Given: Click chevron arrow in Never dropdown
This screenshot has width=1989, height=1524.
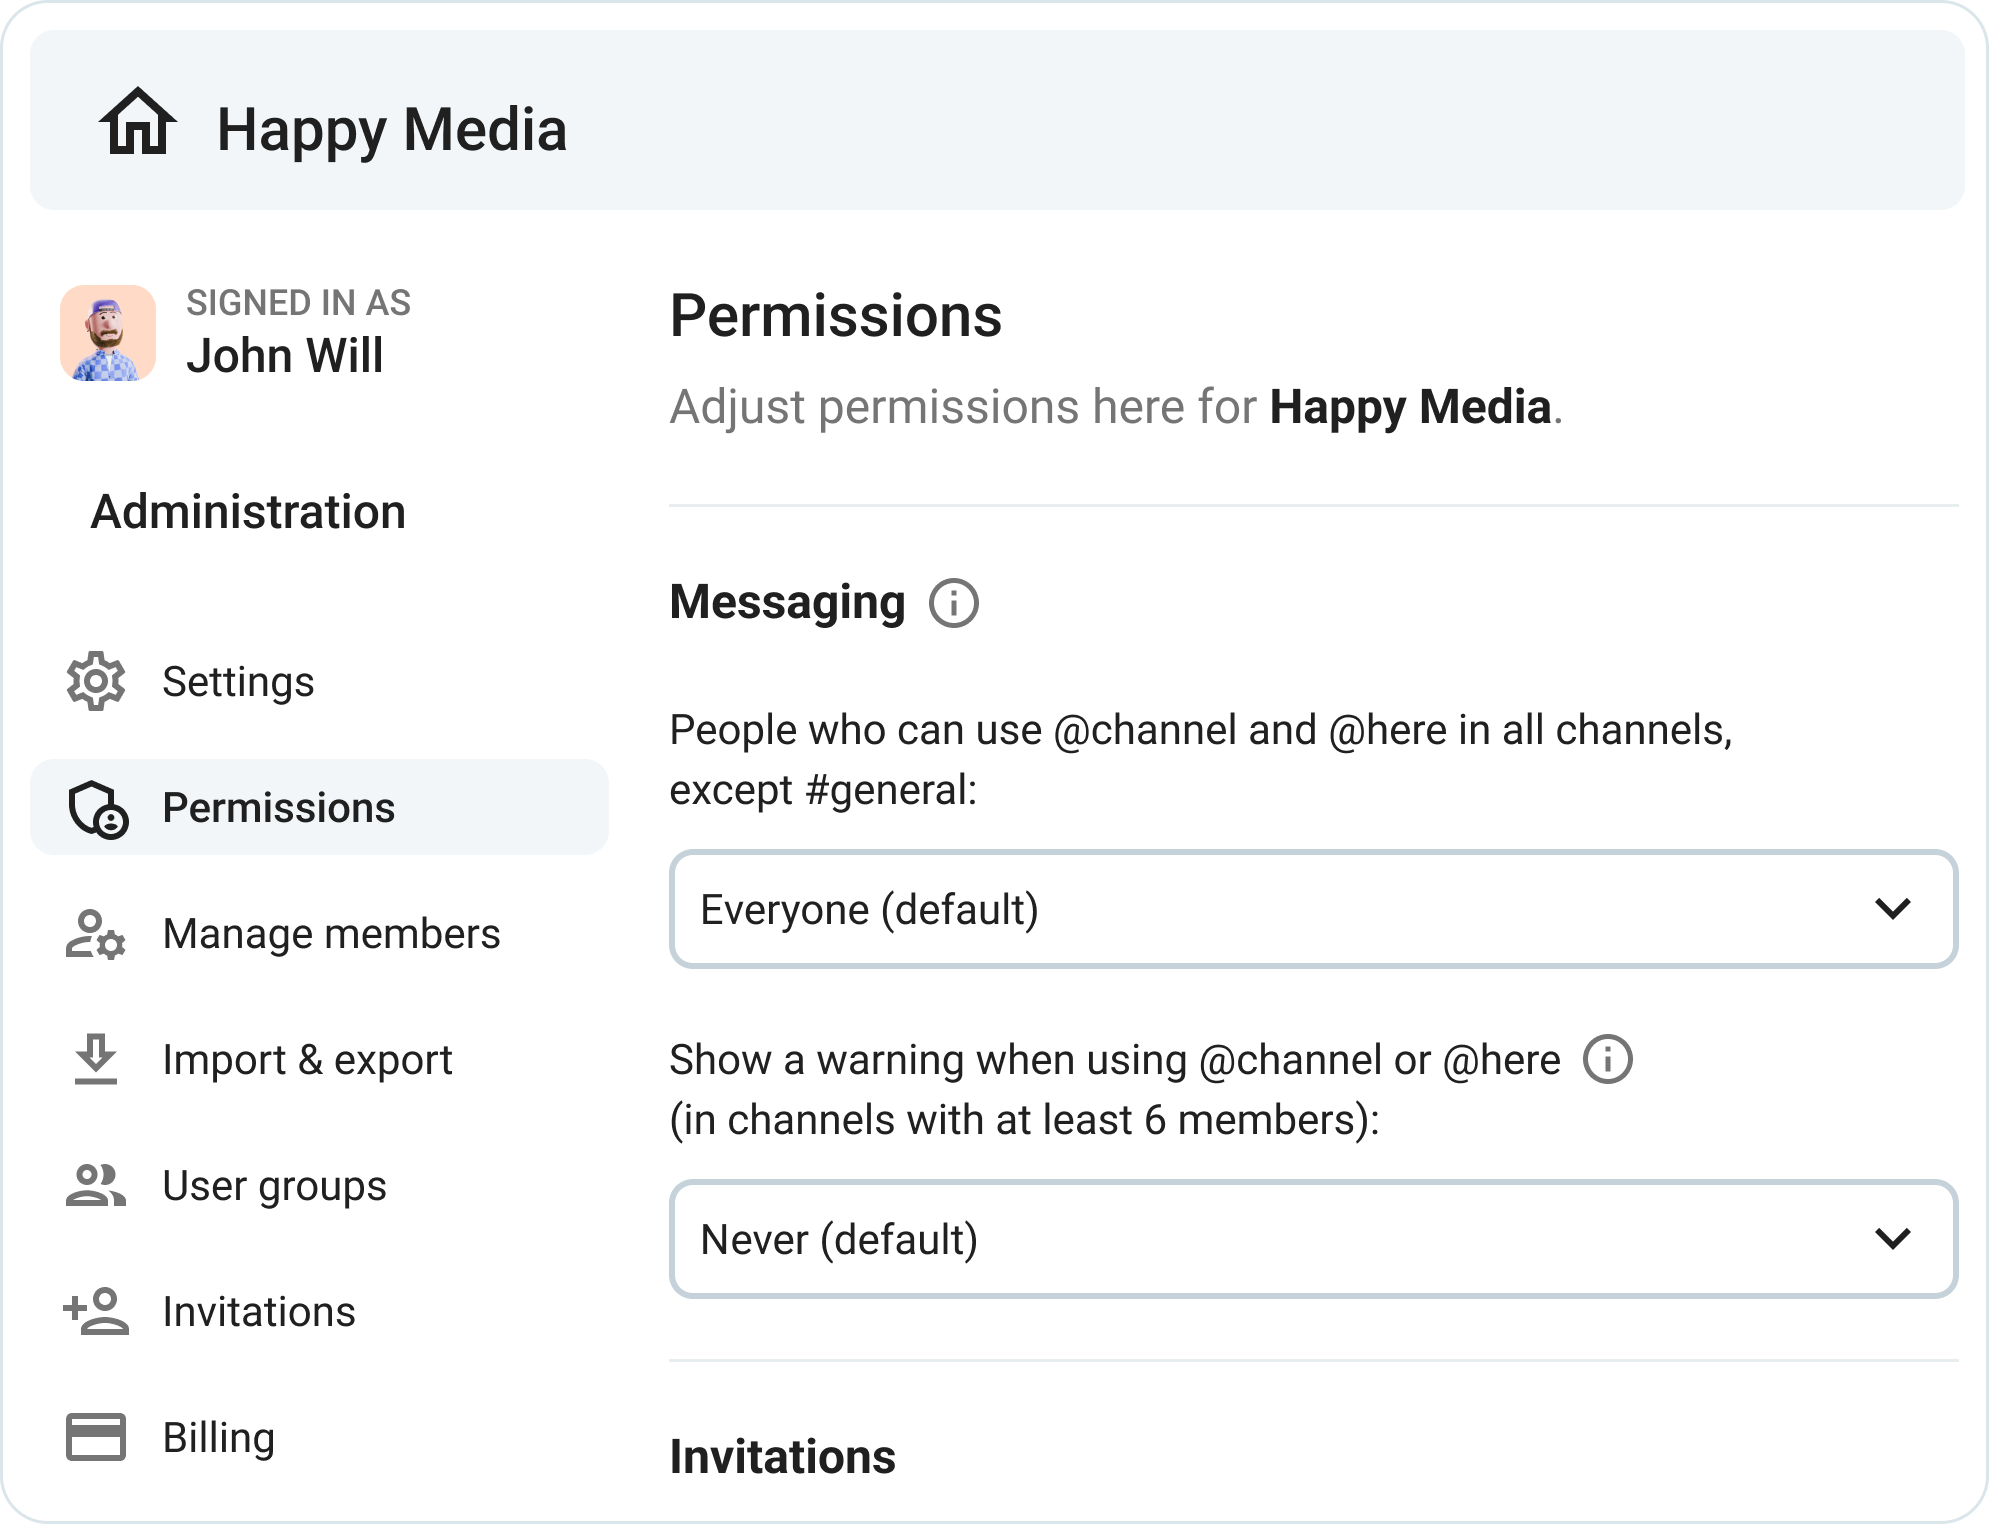Looking at the screenshot, I should [1892, 1239].
